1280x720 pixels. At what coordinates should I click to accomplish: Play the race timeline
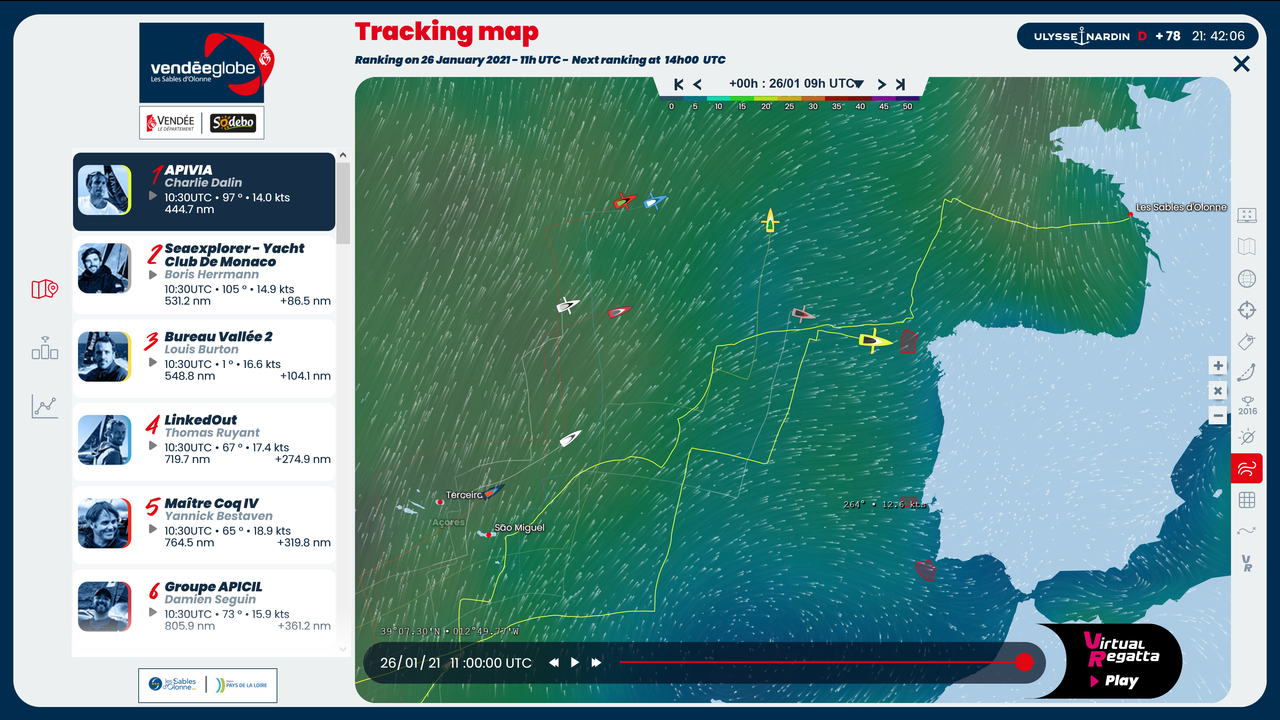click(575, 663)
